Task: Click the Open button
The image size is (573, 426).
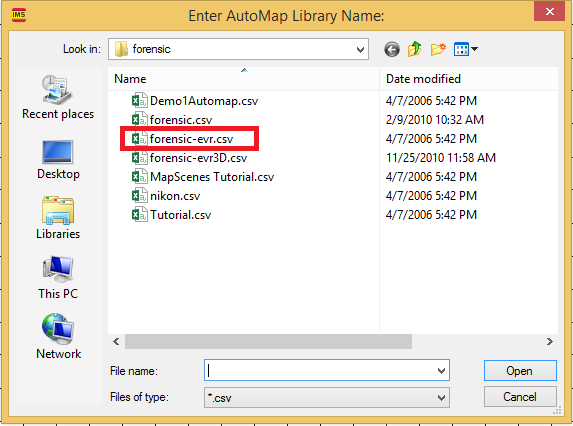Action: (520, 371)
